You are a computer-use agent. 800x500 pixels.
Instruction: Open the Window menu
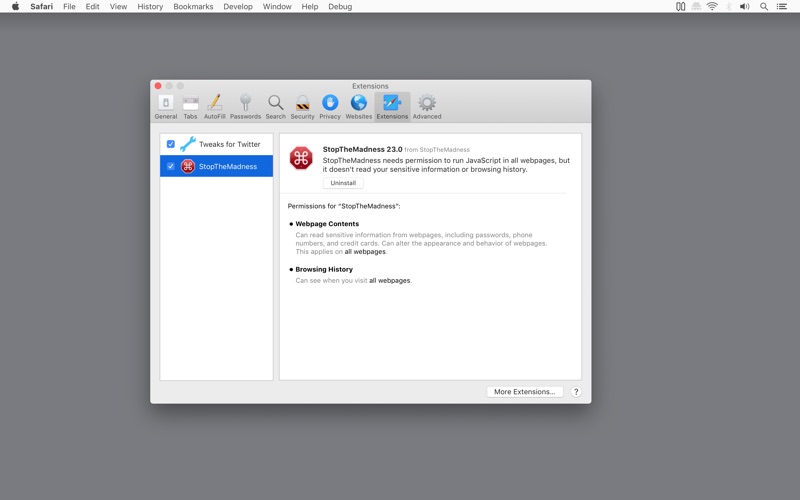point(277,7)
